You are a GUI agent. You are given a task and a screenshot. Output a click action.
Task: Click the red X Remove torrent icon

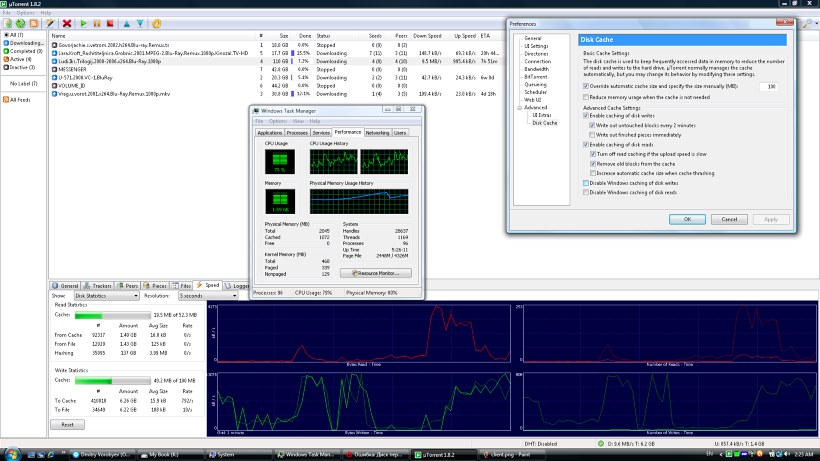pyautogui.click(x=66, y=22)
